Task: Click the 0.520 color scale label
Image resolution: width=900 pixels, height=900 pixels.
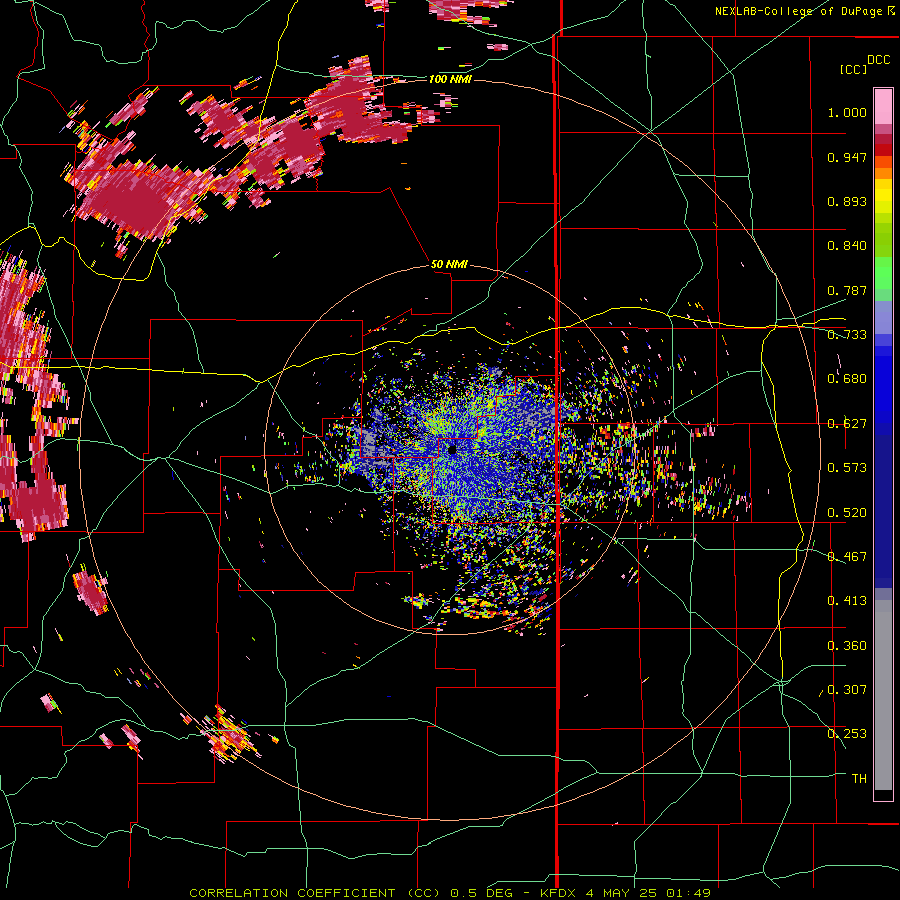Action: pos(847,513)
